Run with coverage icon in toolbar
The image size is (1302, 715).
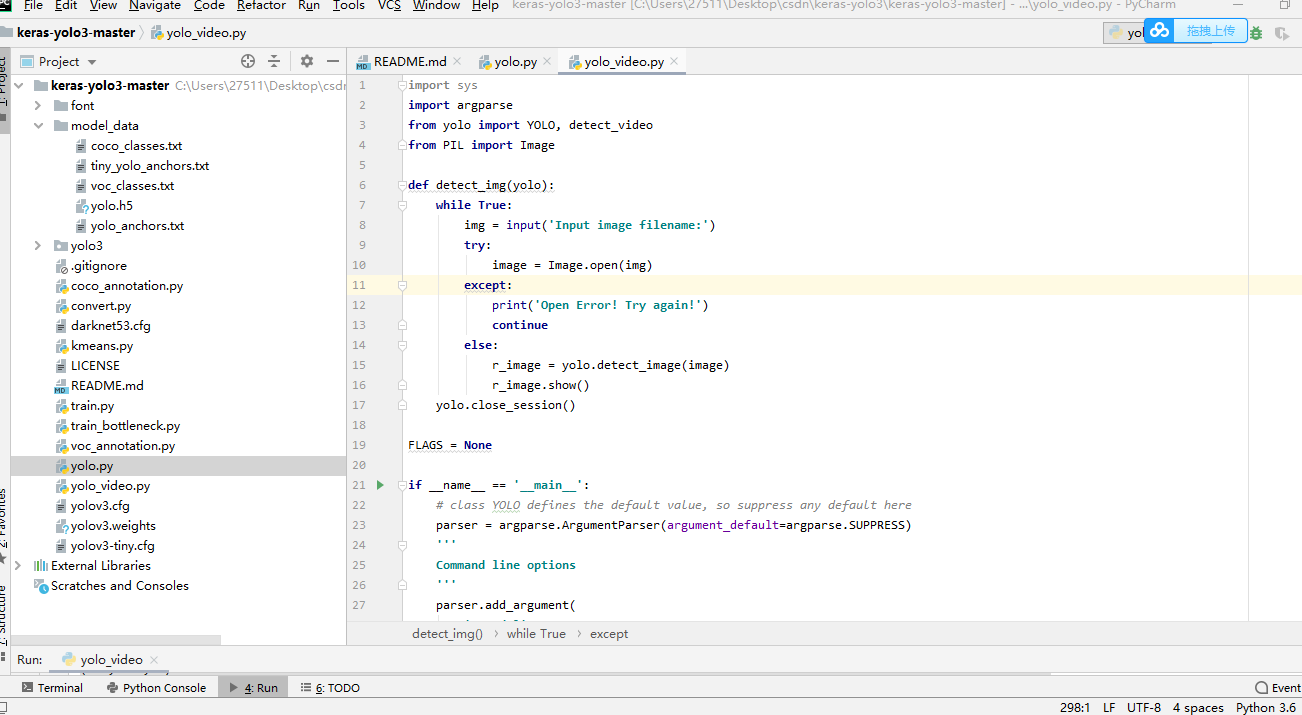(x=1281, y=33)
